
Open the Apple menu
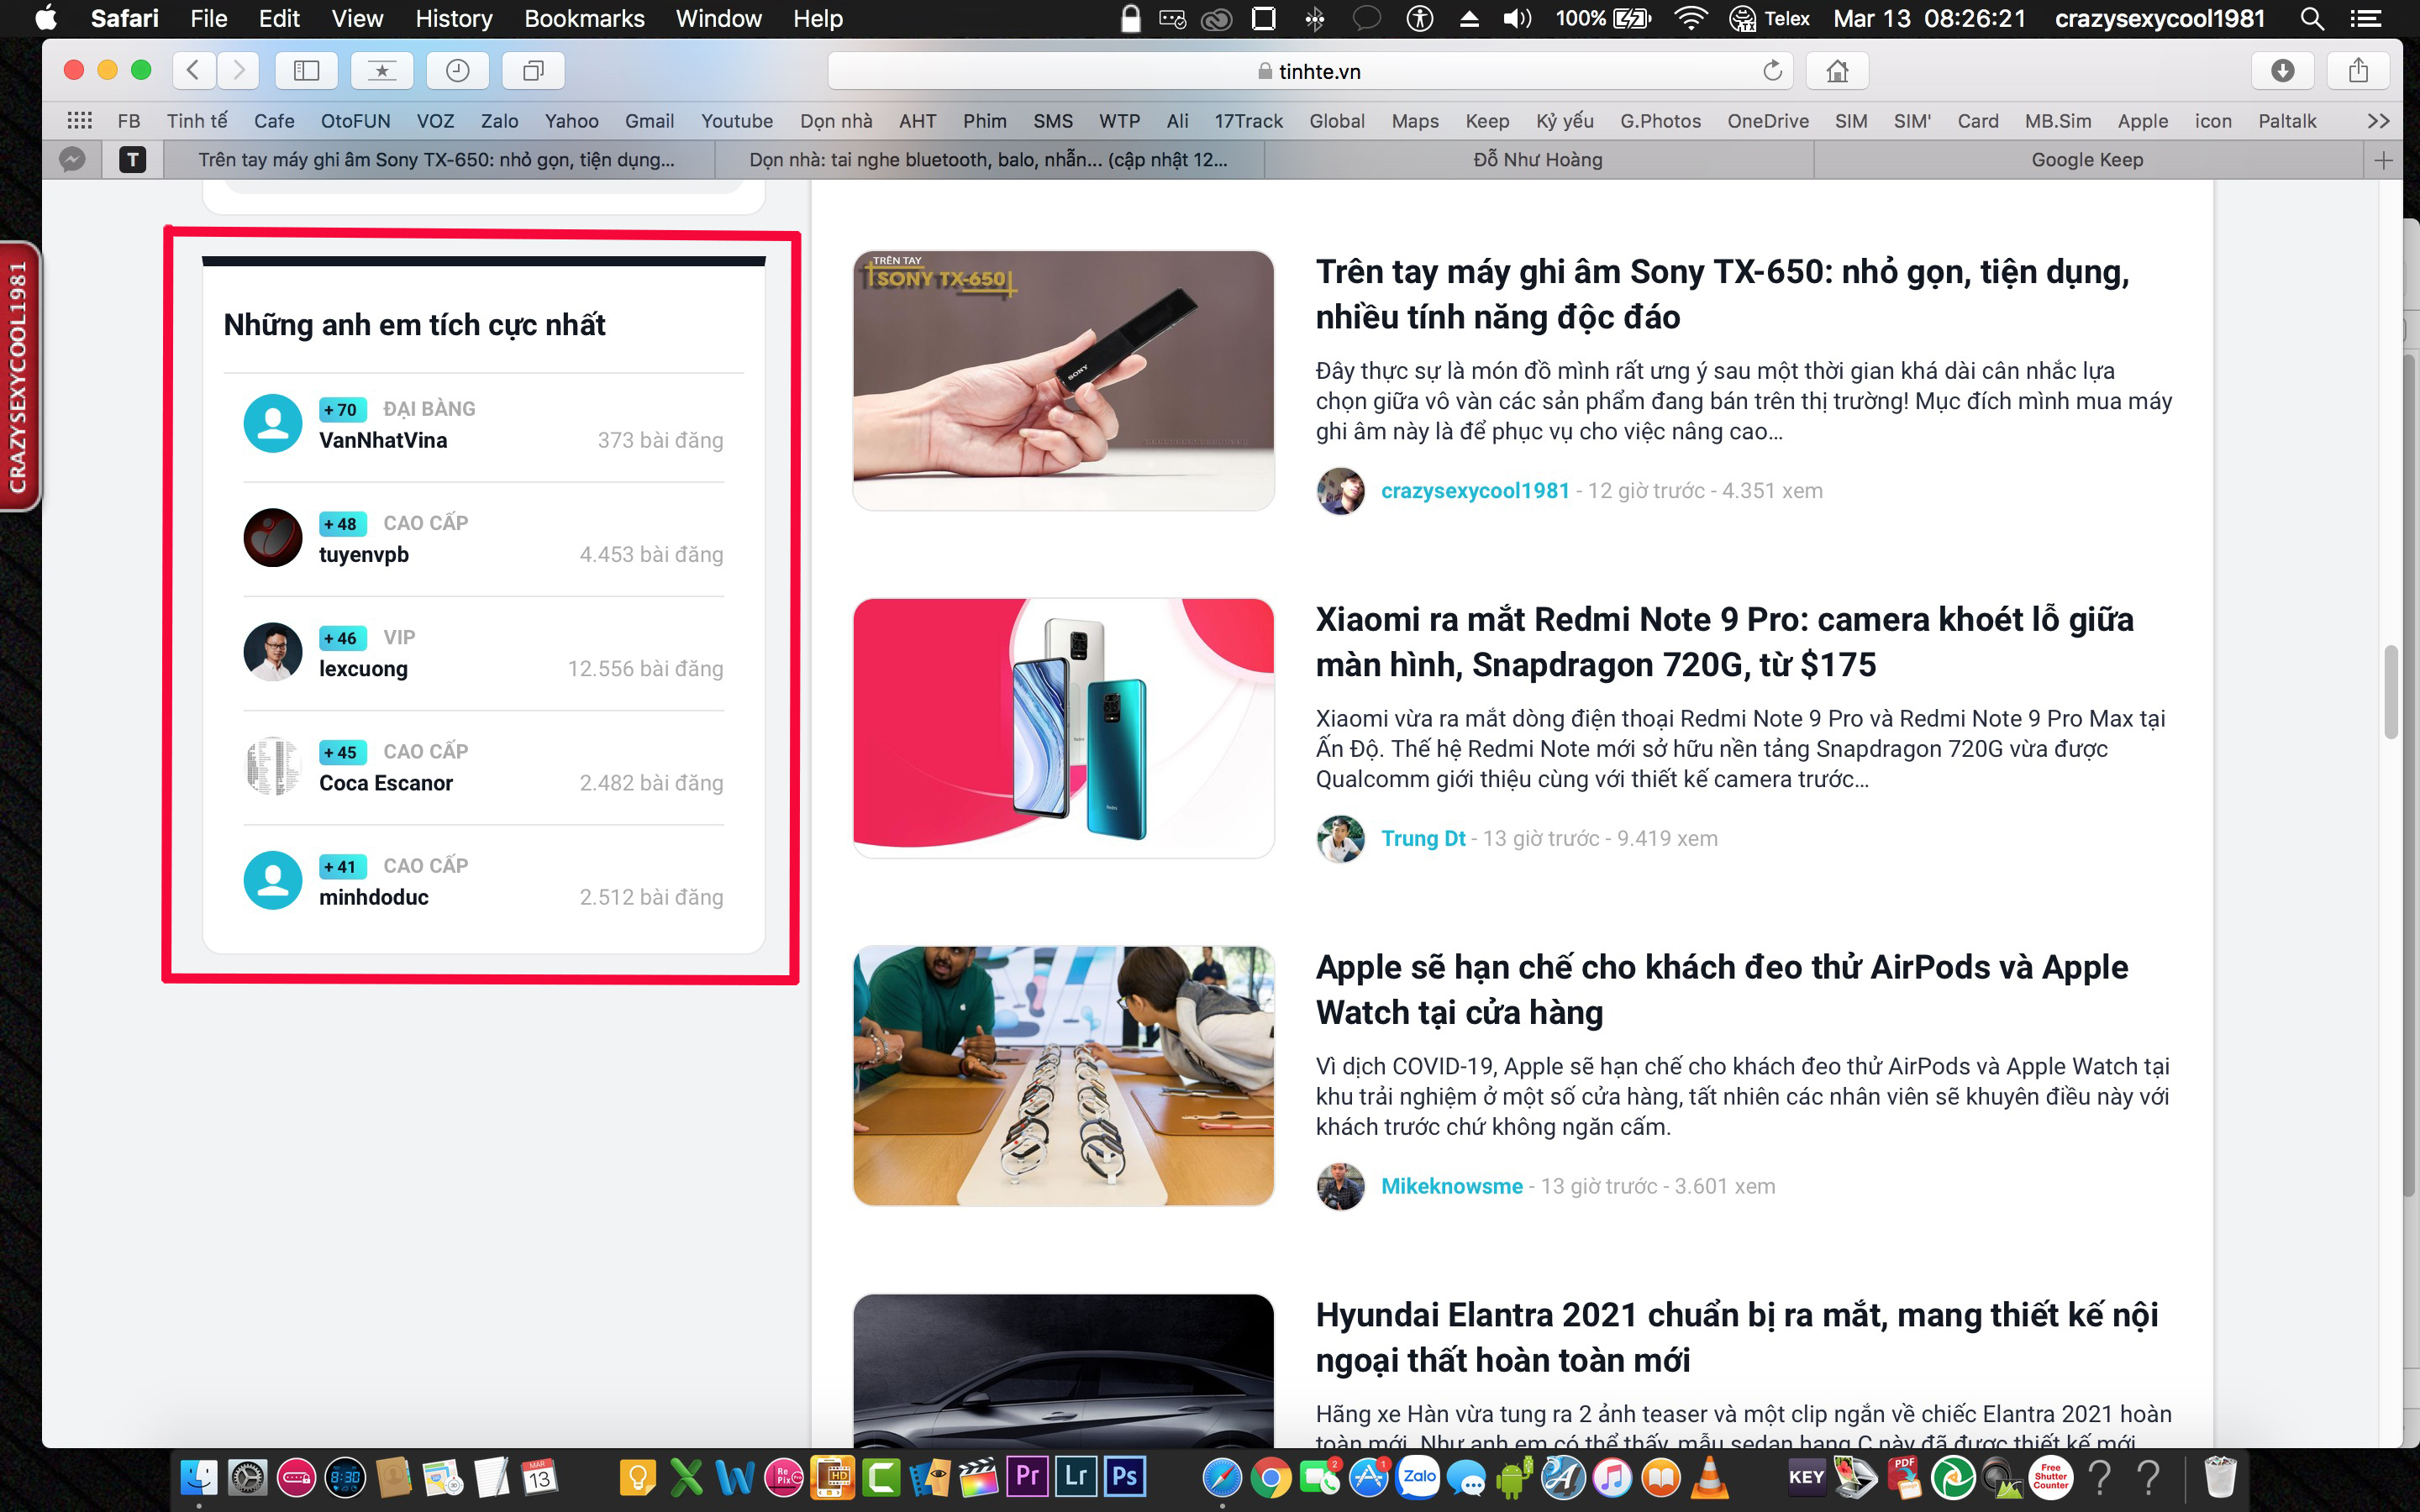pyautogui.click(x=46, y=18)
